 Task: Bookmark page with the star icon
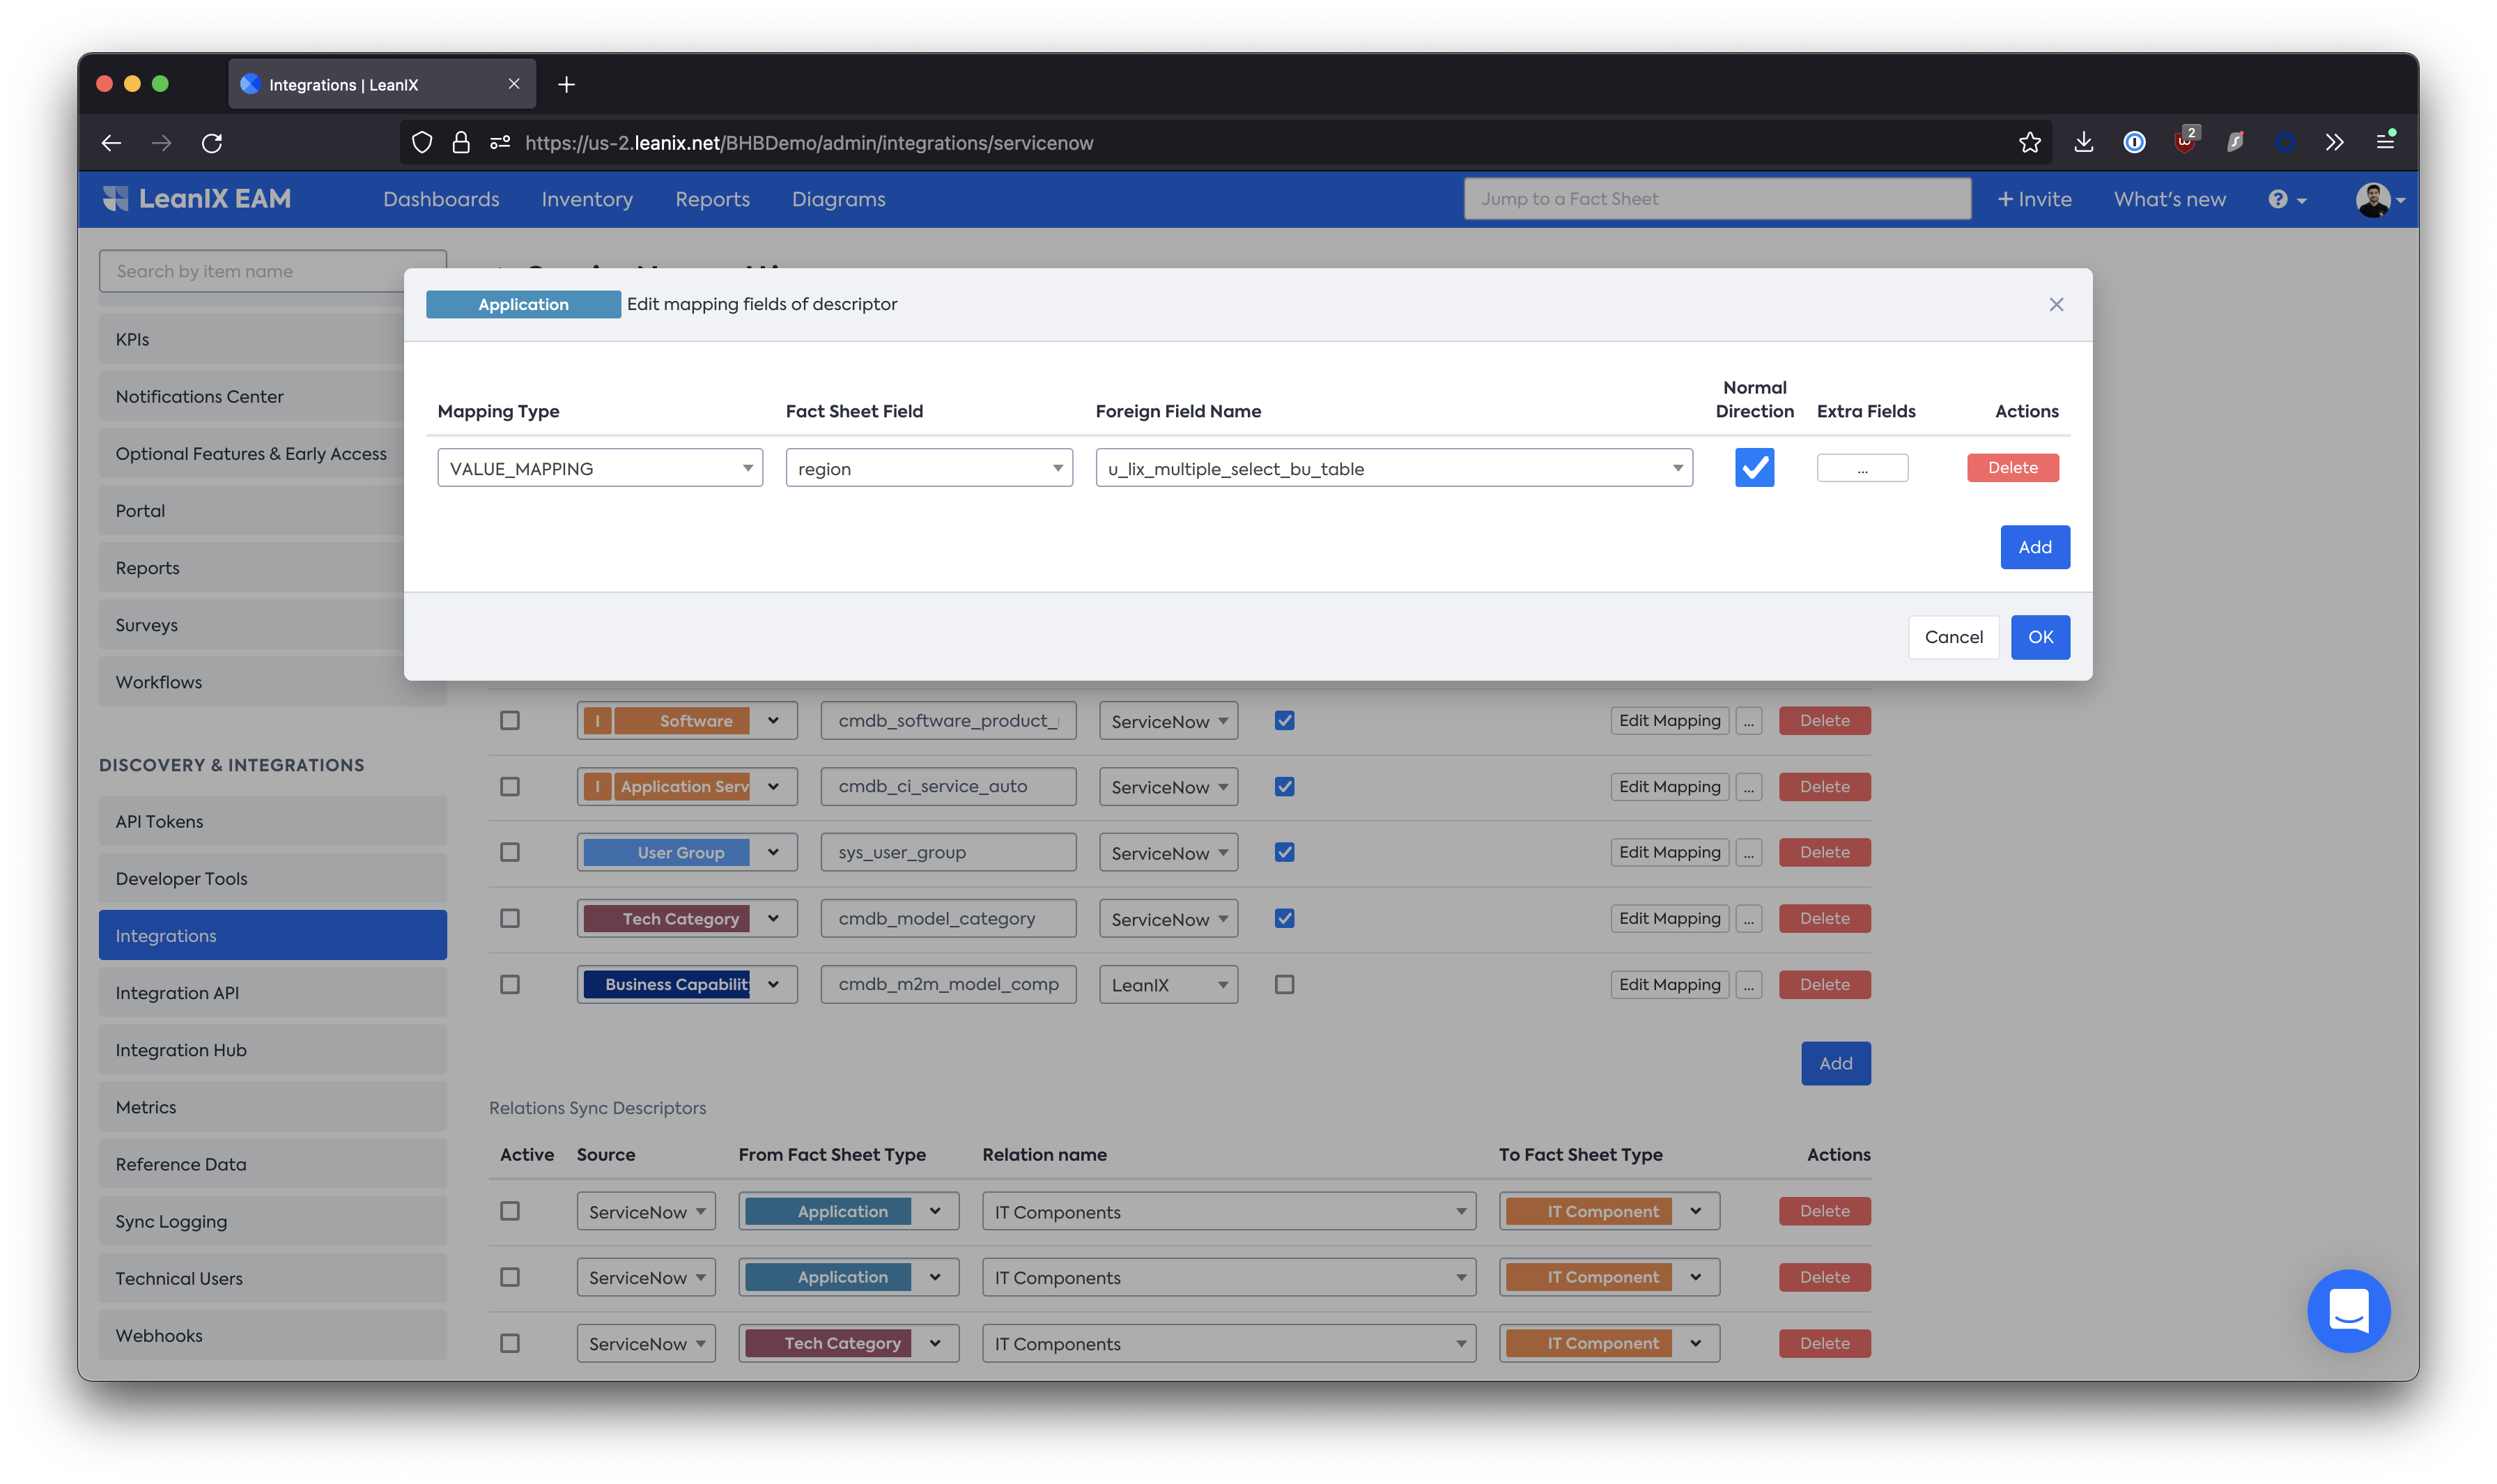tap(2029, 143)
